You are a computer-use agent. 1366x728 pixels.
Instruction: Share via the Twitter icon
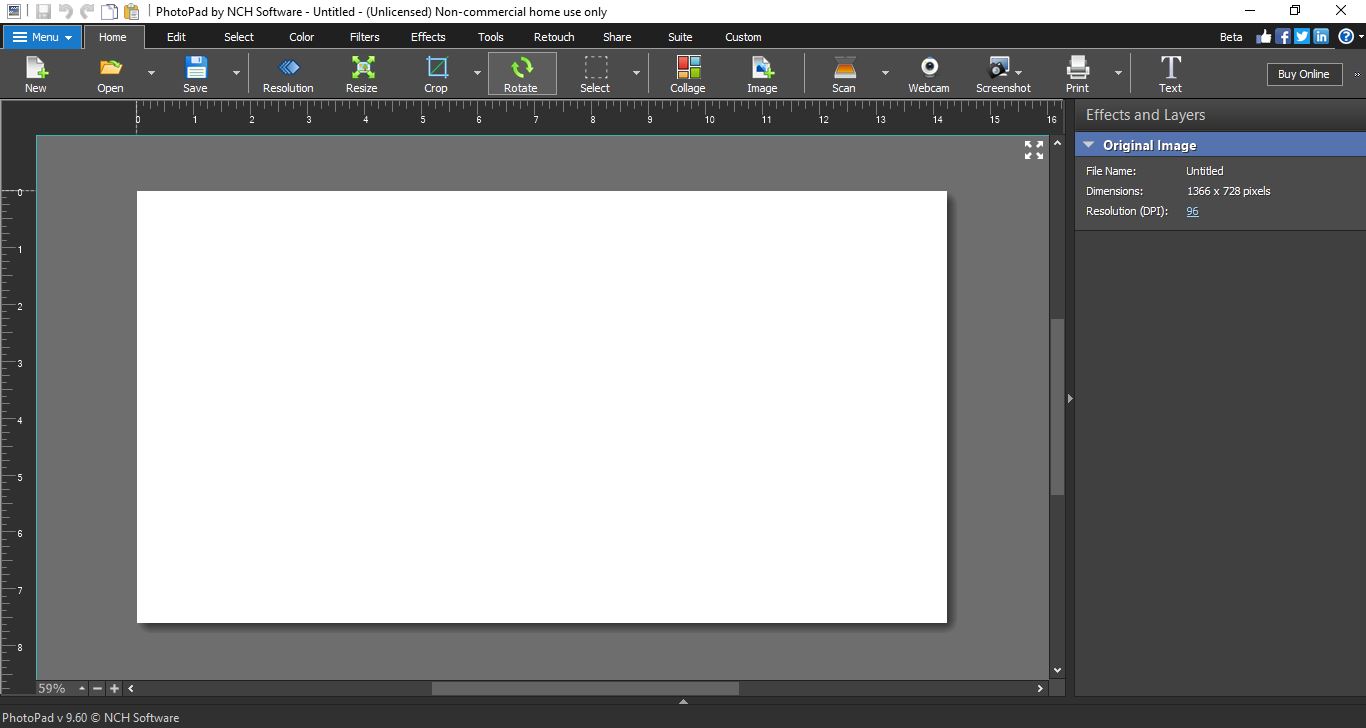point(1302,37)
